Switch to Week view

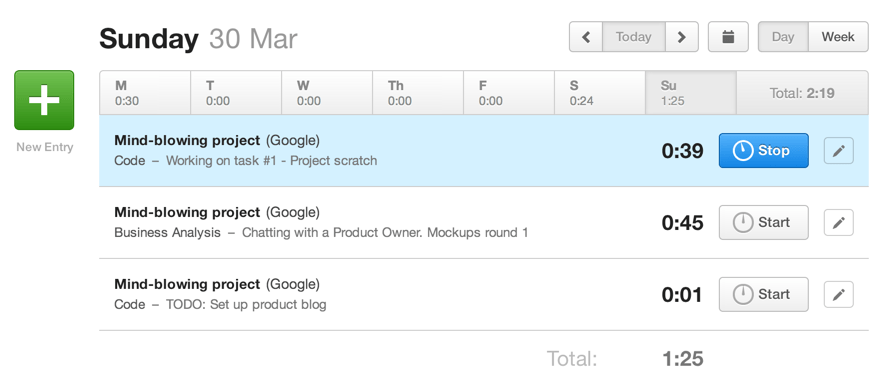click(x=838, y=37)
